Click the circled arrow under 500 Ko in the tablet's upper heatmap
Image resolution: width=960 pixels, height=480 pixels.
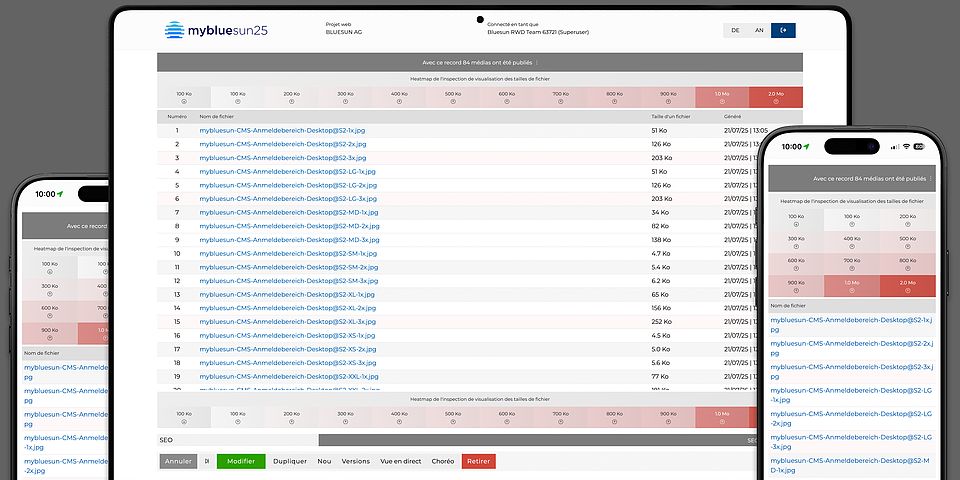(x=453, y=102)
